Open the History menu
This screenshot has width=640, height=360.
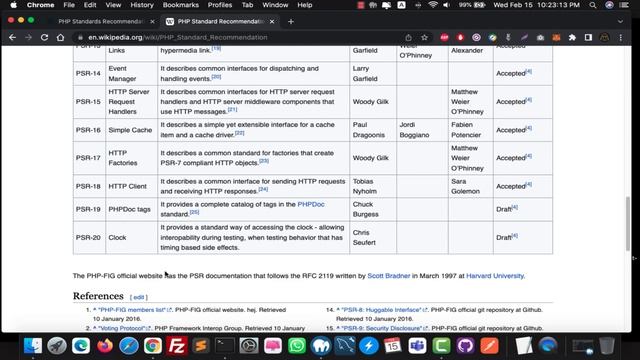[x=142, y=5]
